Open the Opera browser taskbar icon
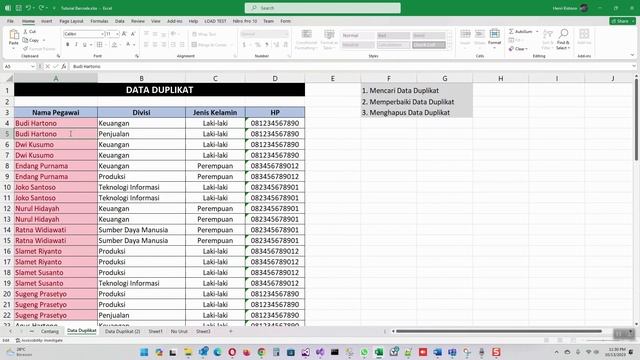This screenshot has height=360, width=640. pyautogui.click(x=232, y=352)
